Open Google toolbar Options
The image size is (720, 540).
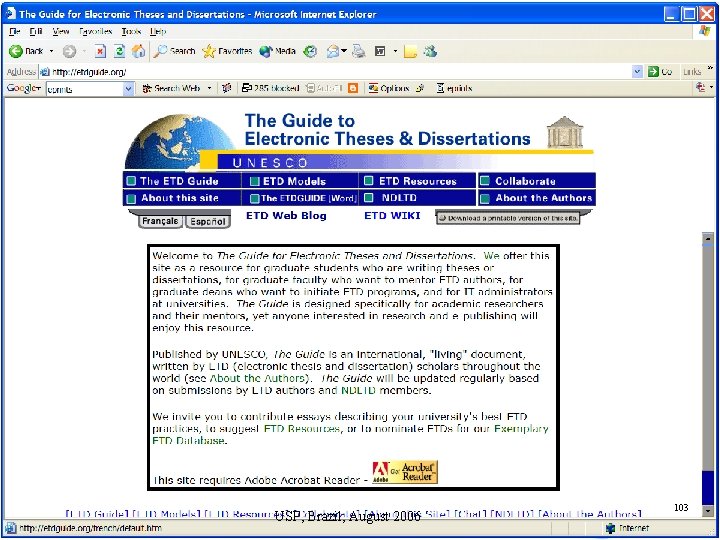tap(389, 88)
